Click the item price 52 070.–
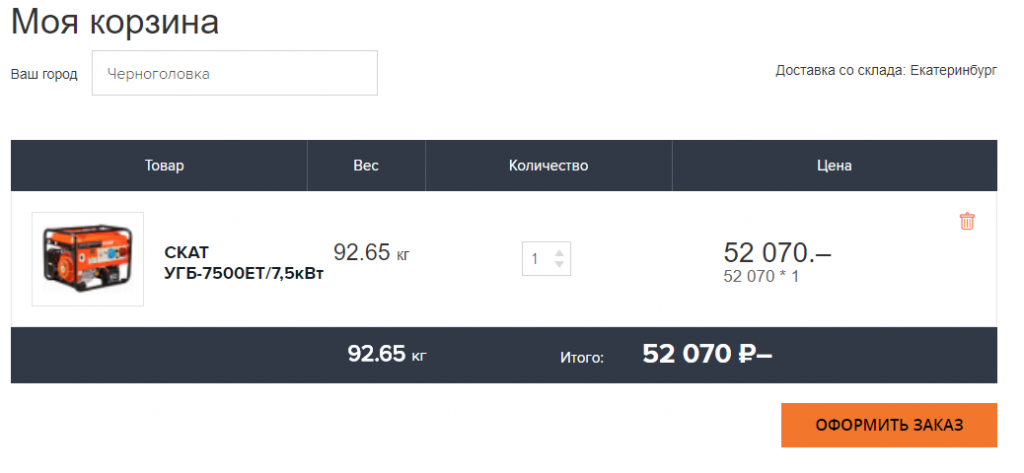 pyautogui.click(x=777, y=253)
